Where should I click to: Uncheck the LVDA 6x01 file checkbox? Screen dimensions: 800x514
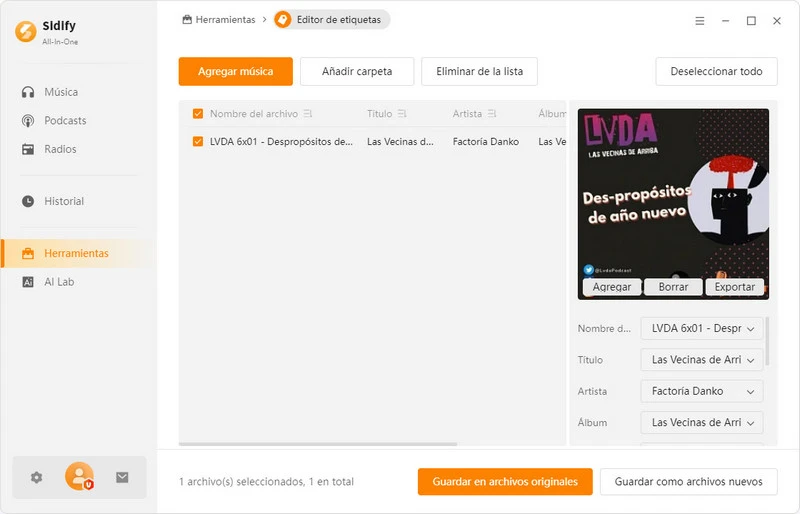tap(198, 141)
